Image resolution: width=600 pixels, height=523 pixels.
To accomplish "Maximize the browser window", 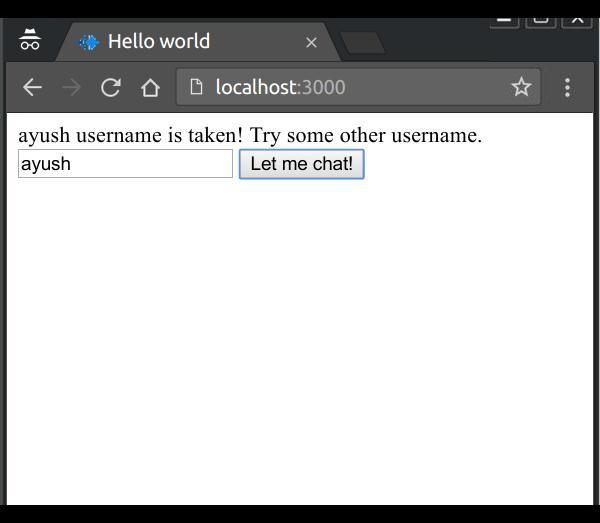I will [x=541, y=21].
